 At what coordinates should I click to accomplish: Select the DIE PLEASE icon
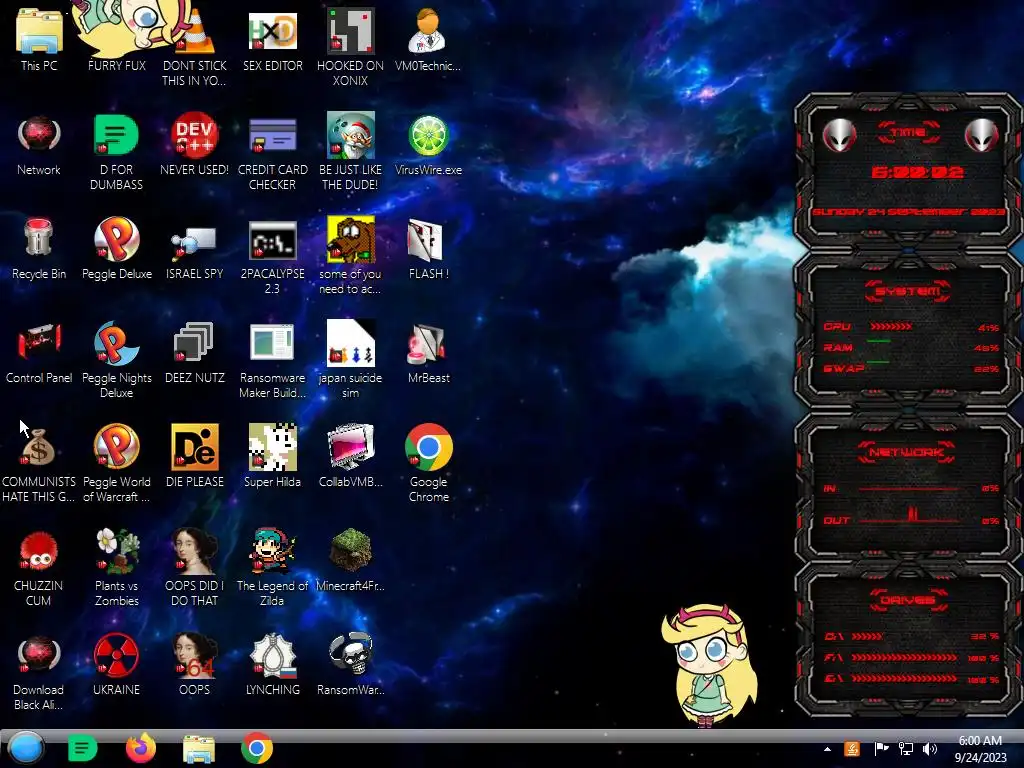(194, 456)
